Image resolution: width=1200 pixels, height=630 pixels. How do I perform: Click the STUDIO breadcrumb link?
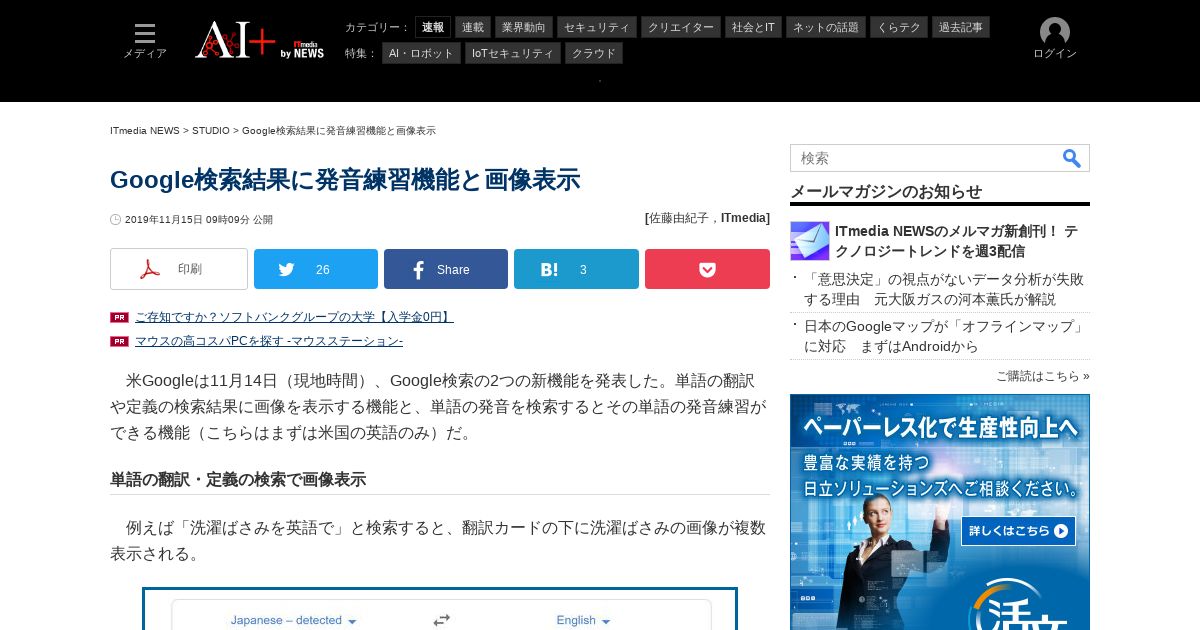211,131
